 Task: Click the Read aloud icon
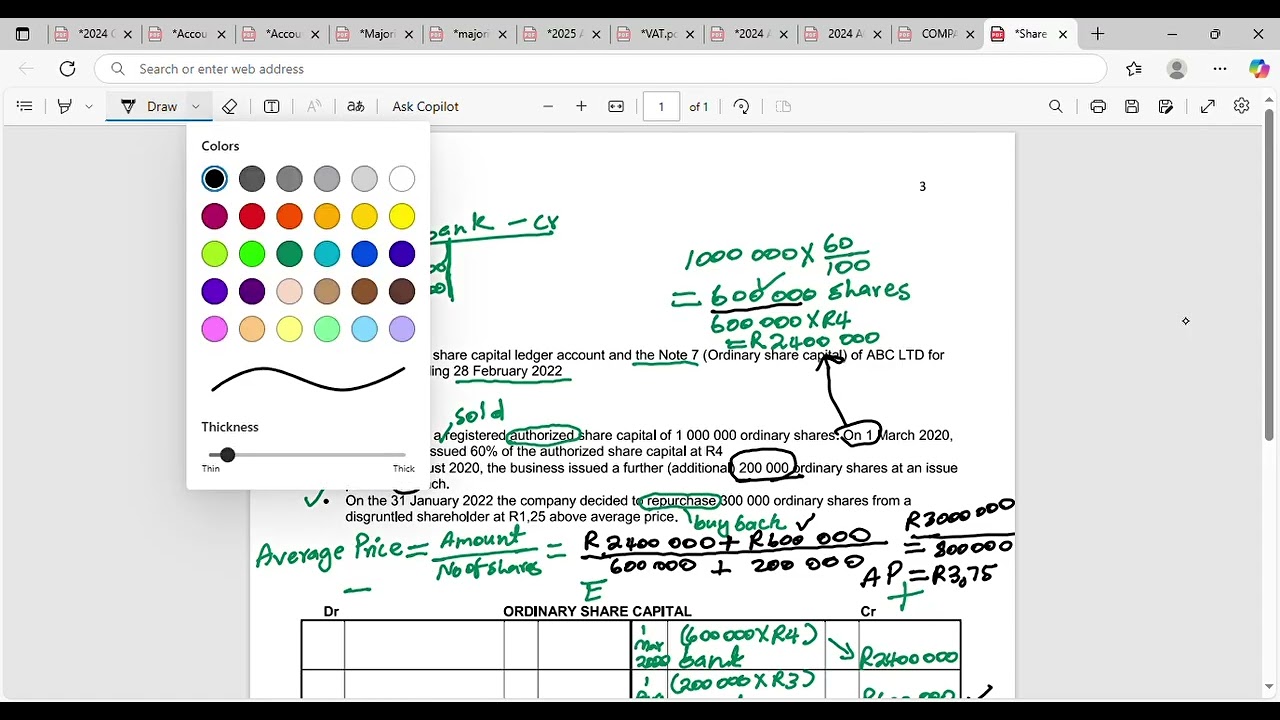click(x=314, y=106)
